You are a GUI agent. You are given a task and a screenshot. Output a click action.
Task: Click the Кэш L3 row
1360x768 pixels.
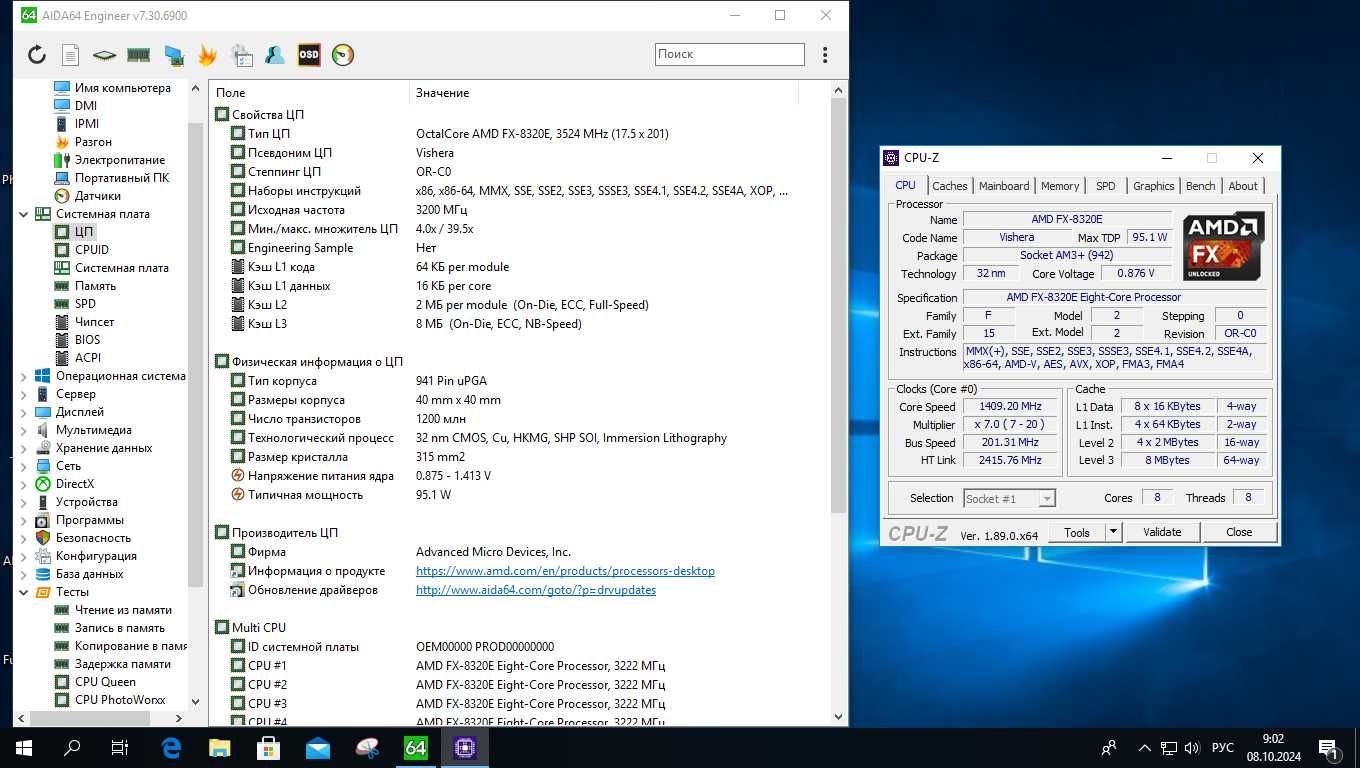[x=520, y=324]
